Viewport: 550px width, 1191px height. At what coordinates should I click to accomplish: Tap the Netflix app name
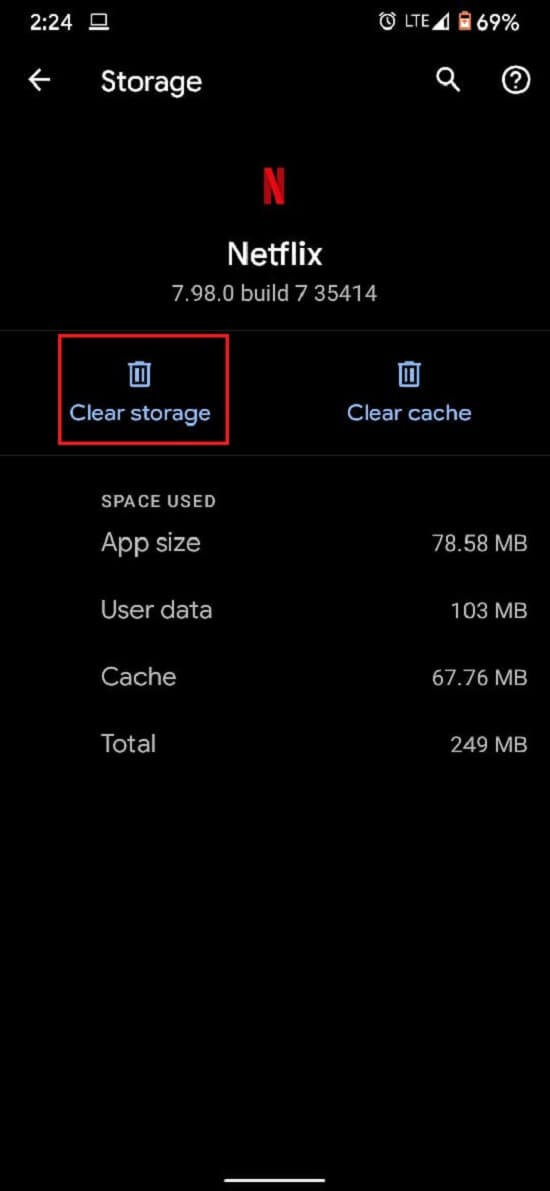(274, 254)
